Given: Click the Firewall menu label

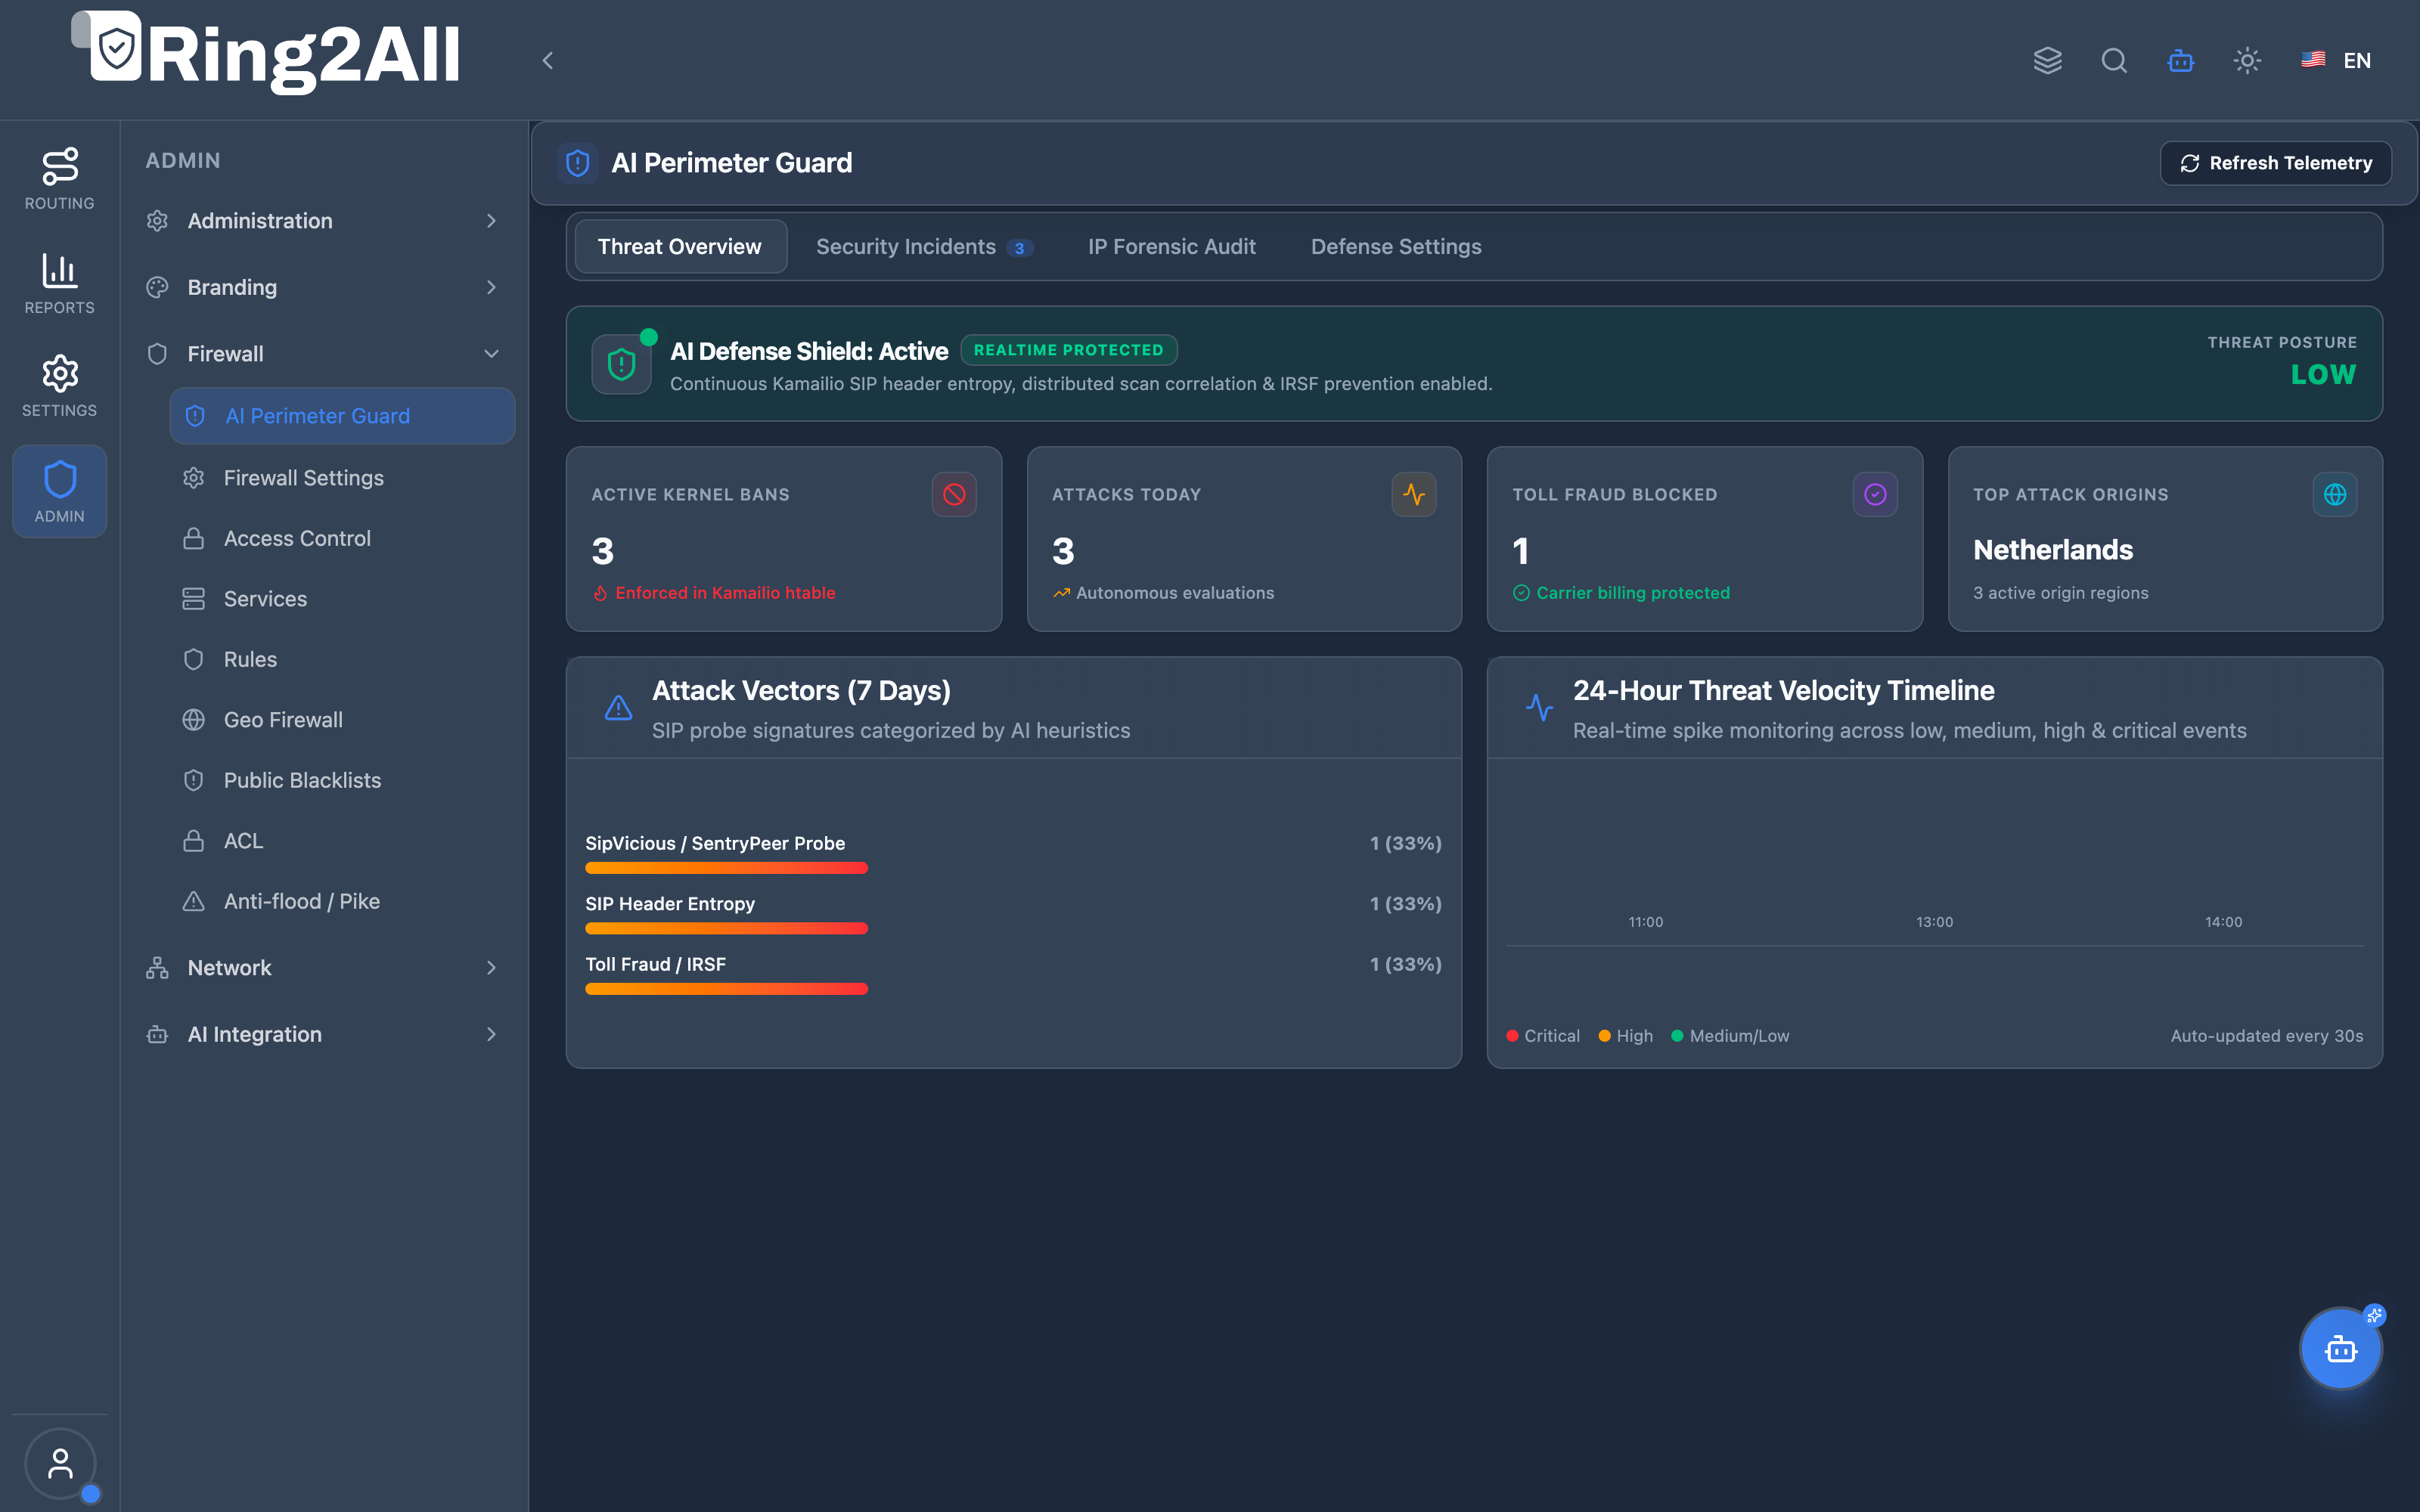Looking at the screenshot, I should coord(226,354).
